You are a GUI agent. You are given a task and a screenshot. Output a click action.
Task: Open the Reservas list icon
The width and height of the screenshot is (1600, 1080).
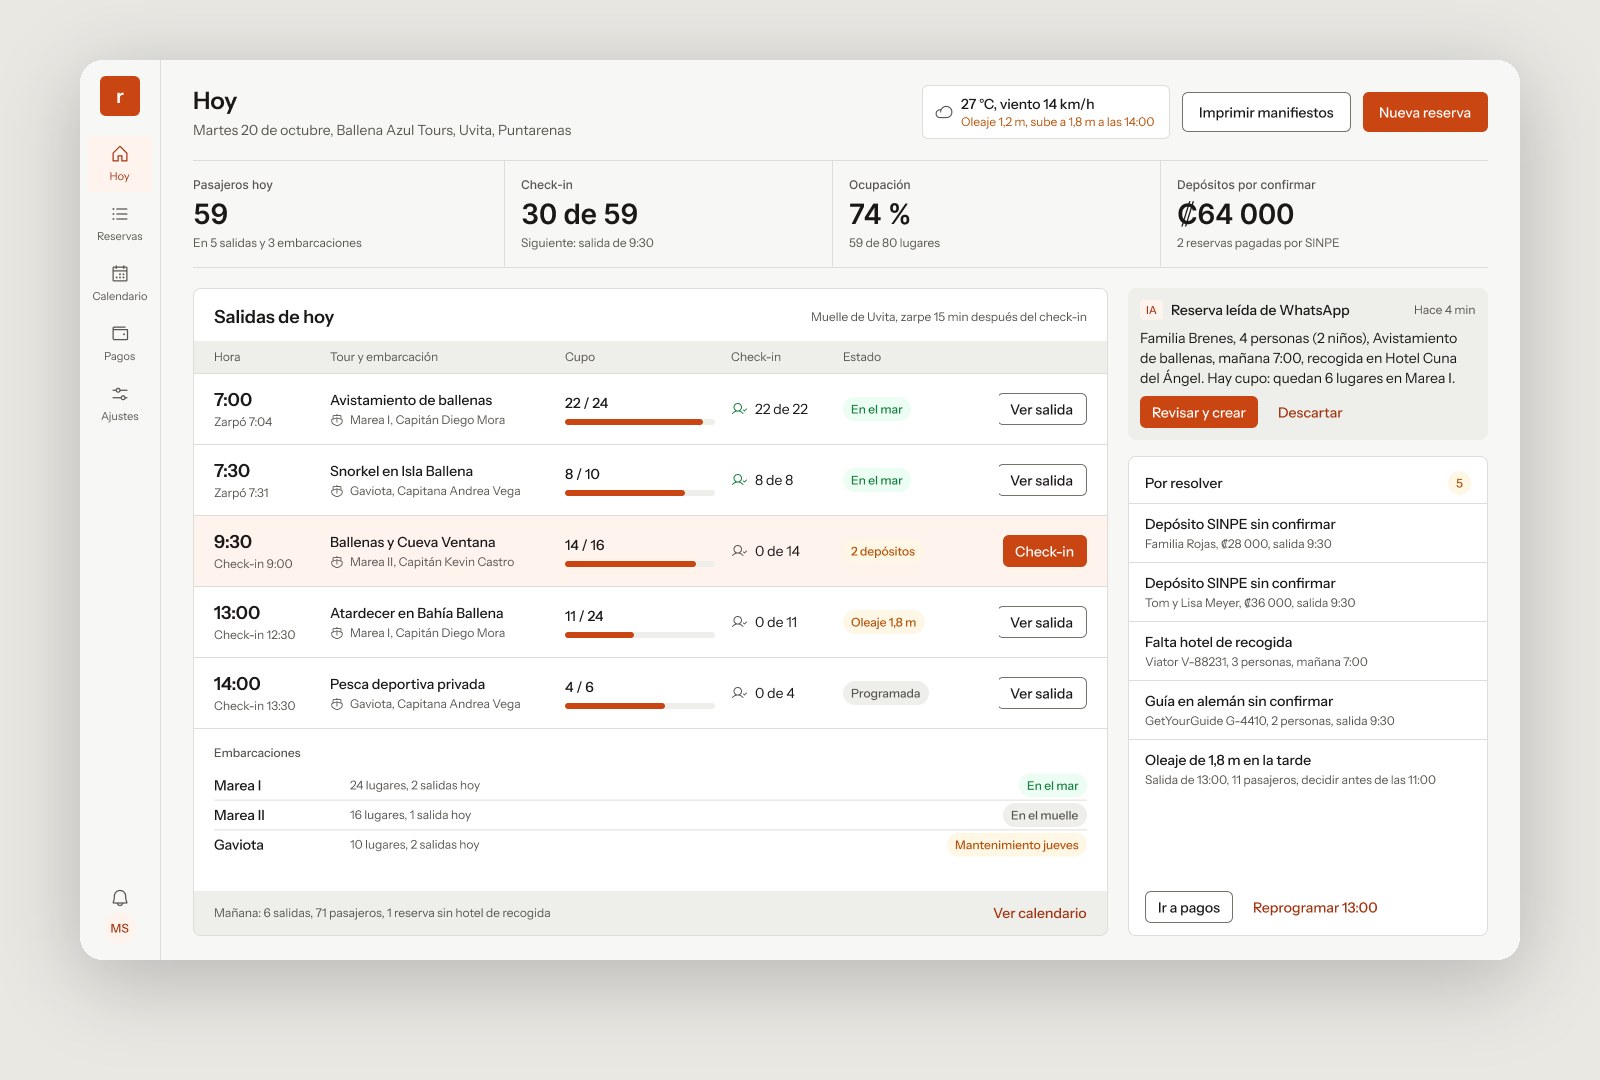coord(120,214)
